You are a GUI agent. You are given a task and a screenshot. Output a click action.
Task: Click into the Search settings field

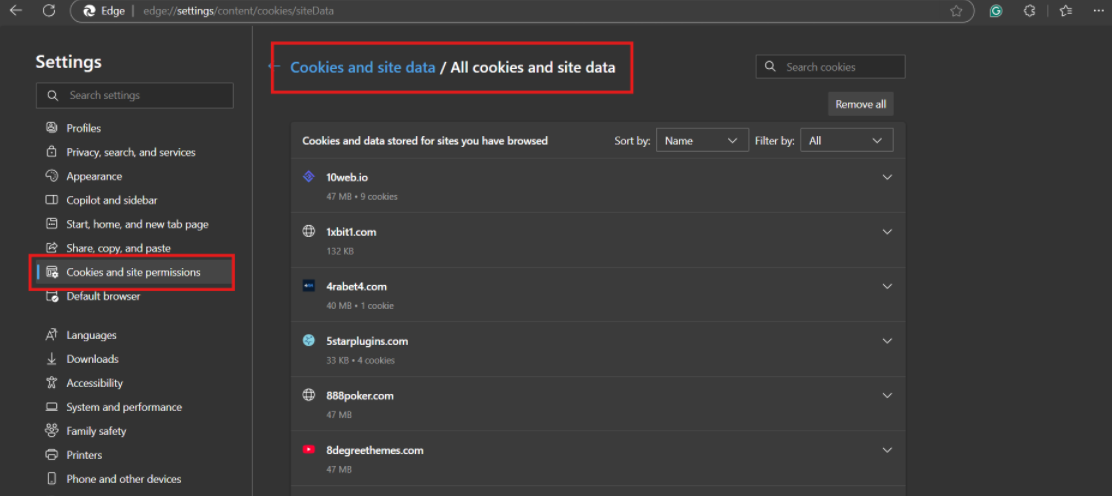point(135,95)
